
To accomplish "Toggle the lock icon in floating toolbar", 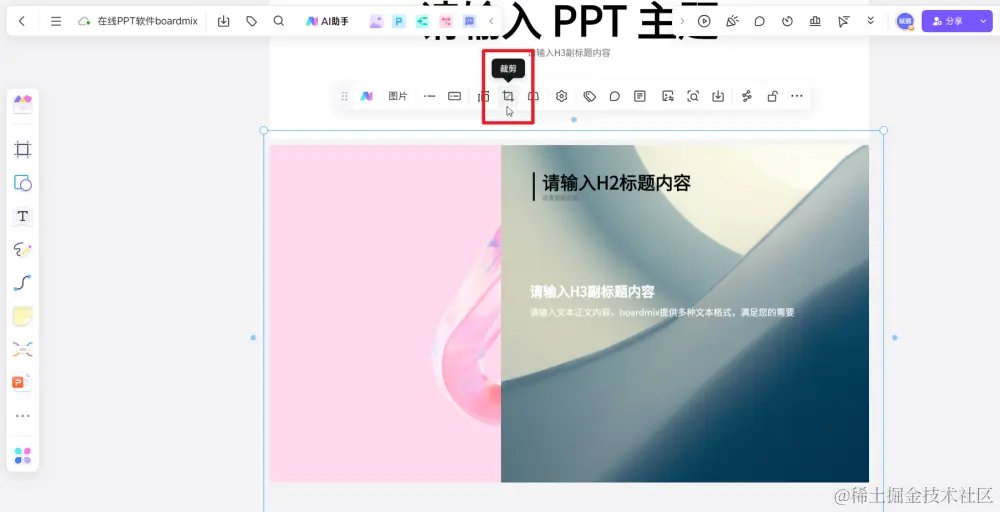I will pyautogui.click(x=772, y=96).
